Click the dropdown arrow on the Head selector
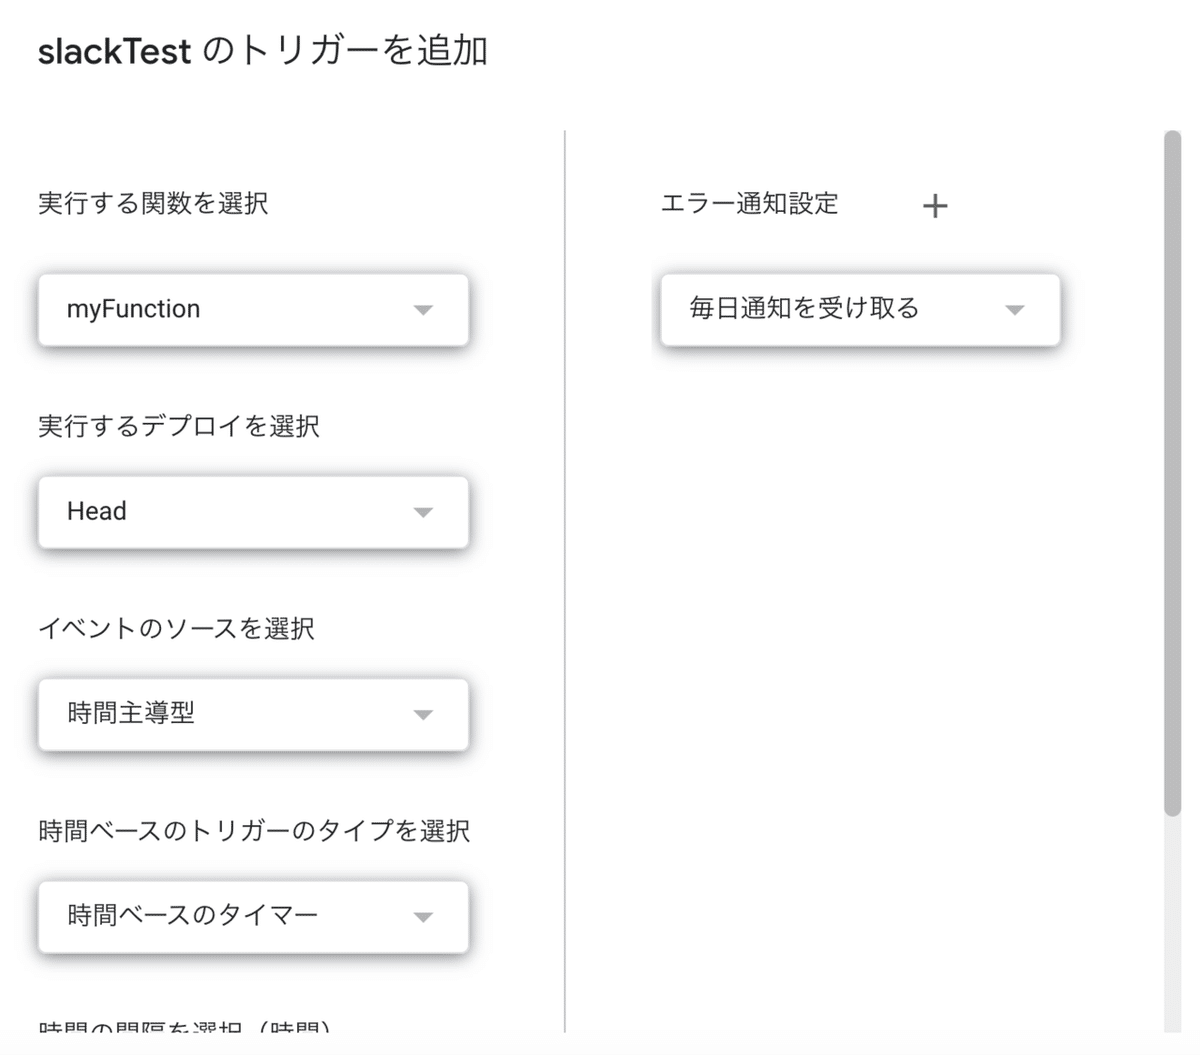This screenshot has height=1055, width=1200. (424, 511)
